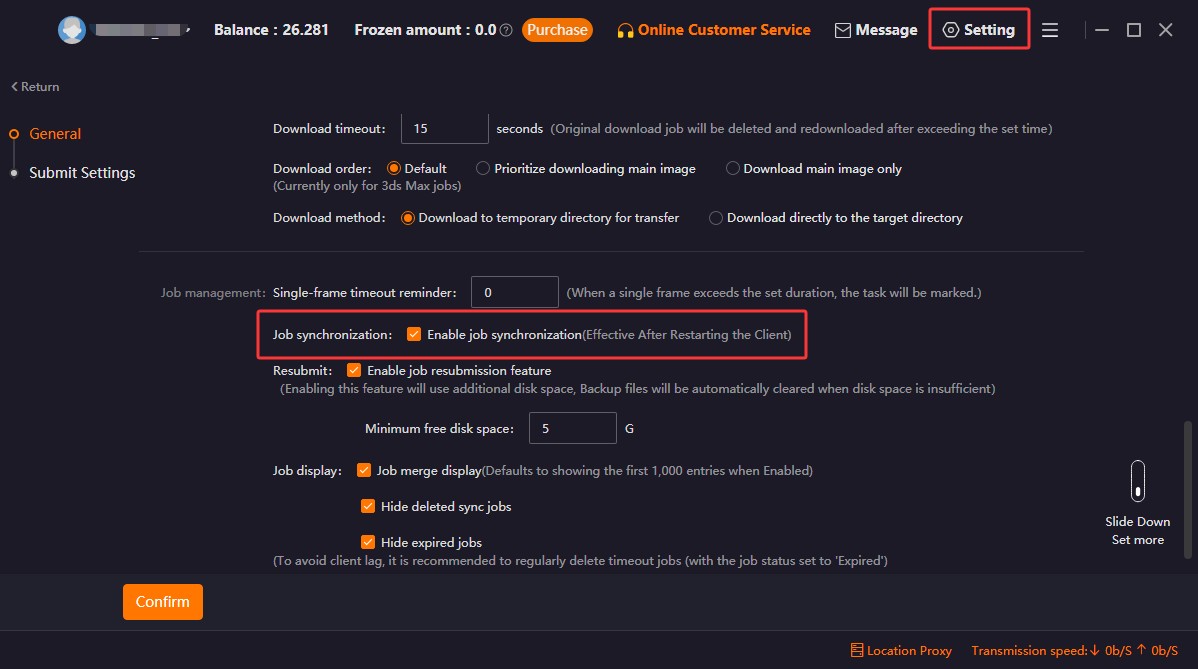Uncheck Hide expired jobs
The height and width of the screenshot is (669, 1198).
[x=368, y=541]
